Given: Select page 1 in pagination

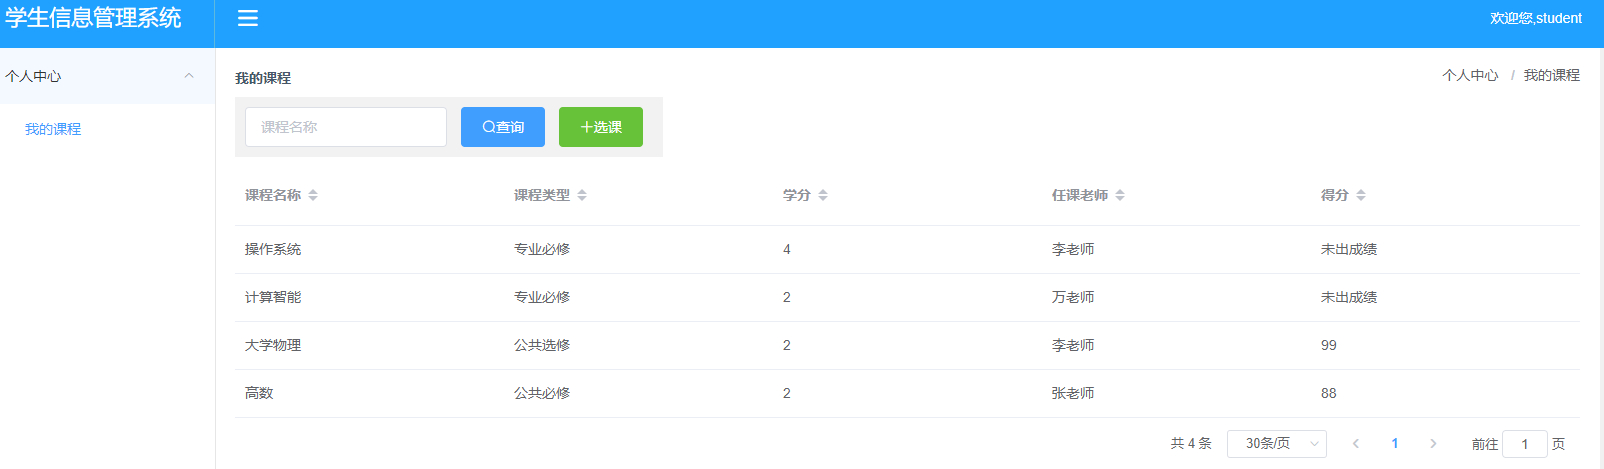Looking at the screenshot, I should pyautogui.click(x=1395, y=443).
